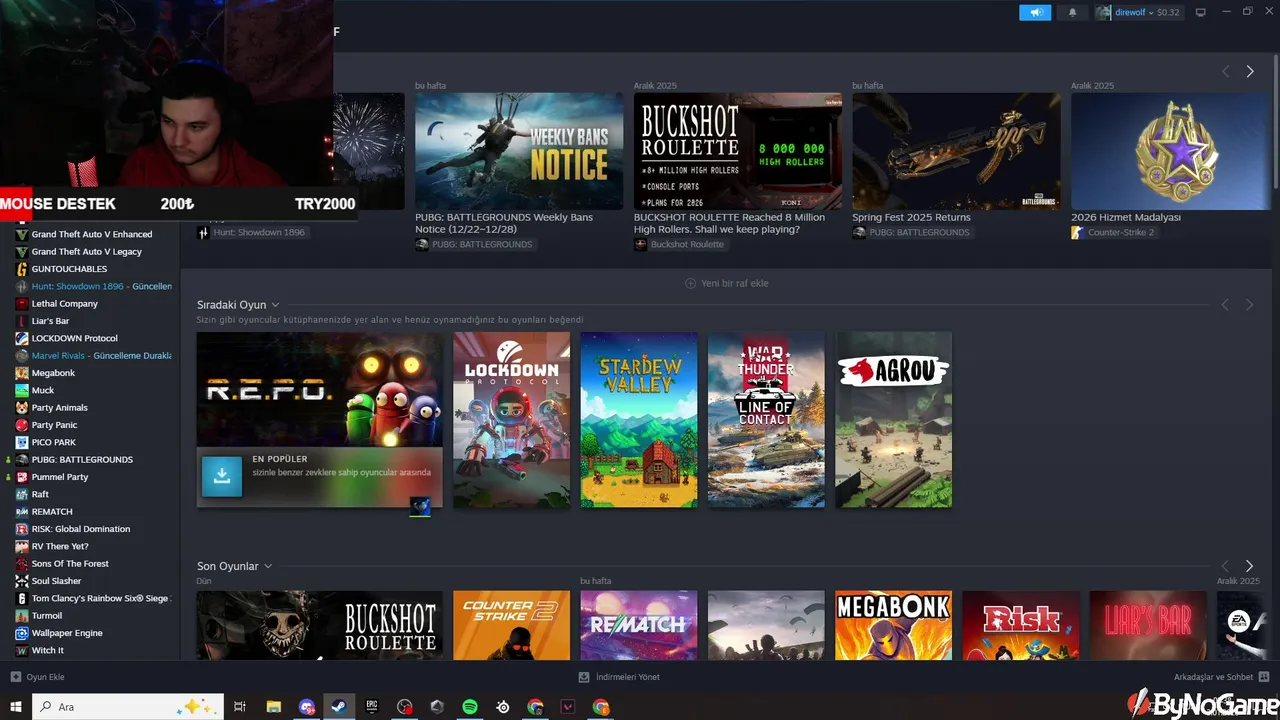The height and width of the screenshot is (720, 1280).
Task: Select Muck in library list
Action: tap(43, 390)
